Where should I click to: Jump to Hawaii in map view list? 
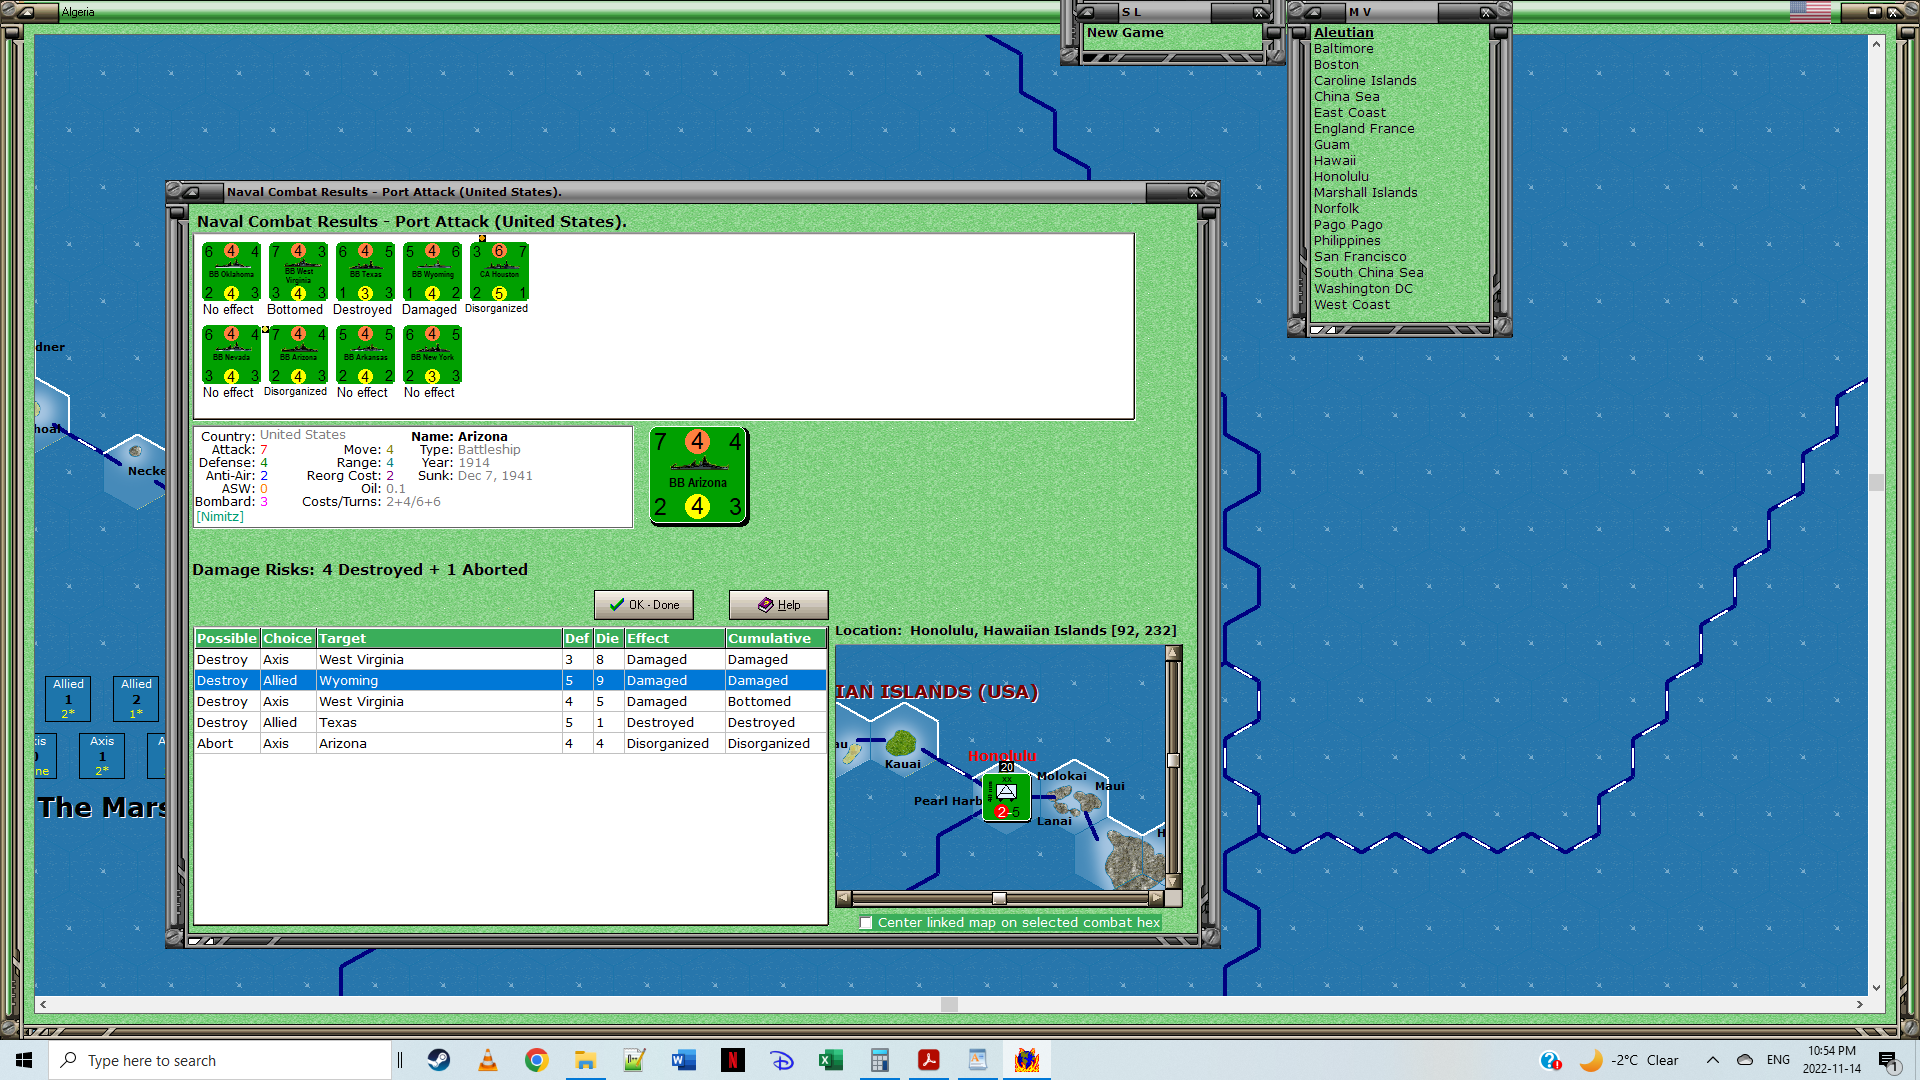(x=1334, y=161)
